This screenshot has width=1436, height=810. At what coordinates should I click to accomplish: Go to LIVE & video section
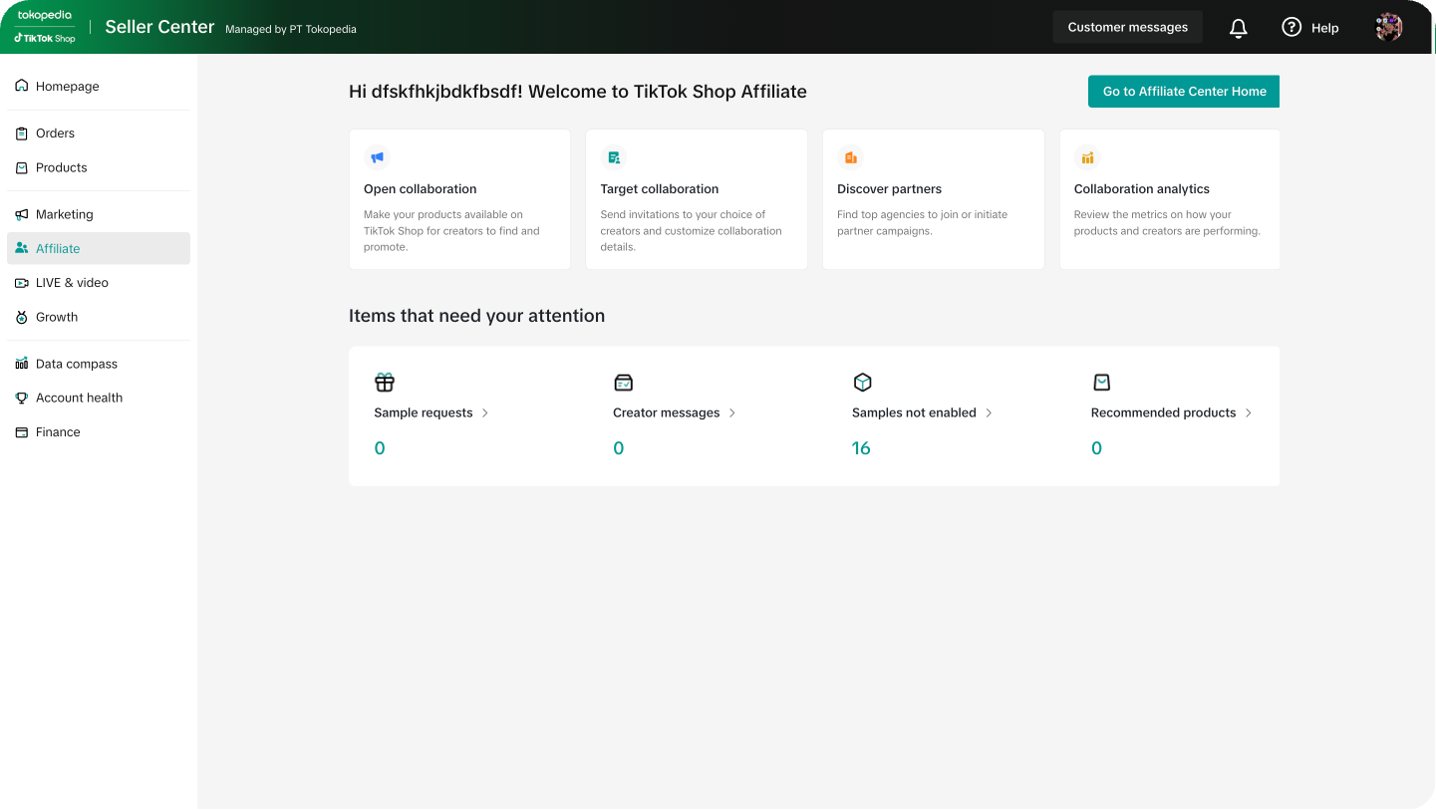(71, 283)
